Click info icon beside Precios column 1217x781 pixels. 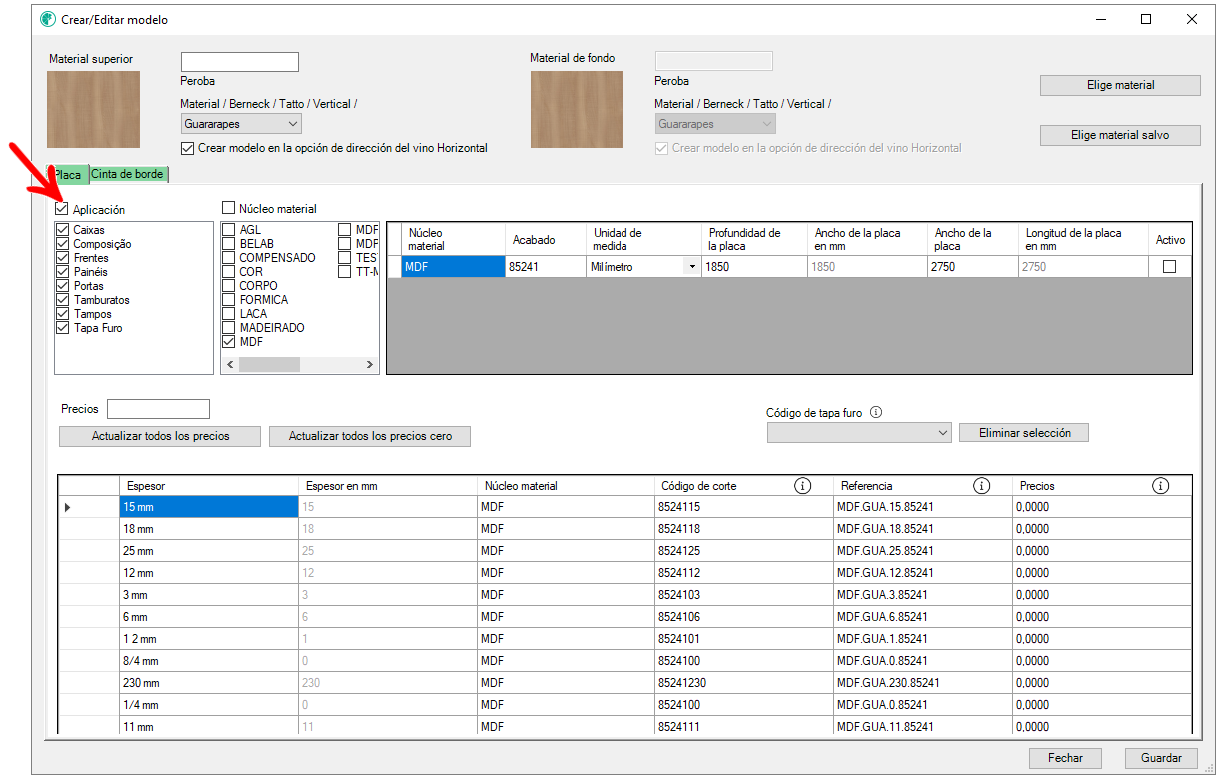(1160, 486)
